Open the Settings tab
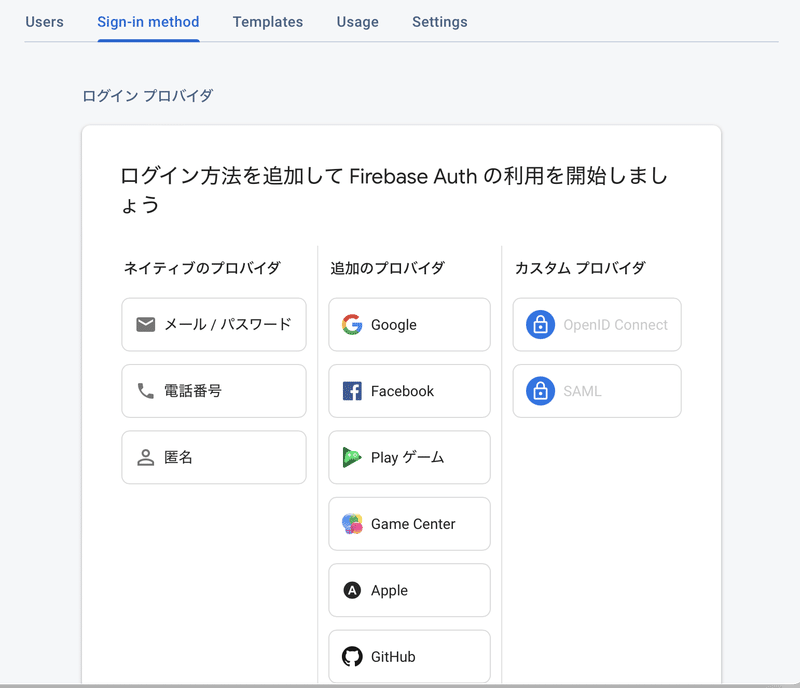 coord(440,22)
